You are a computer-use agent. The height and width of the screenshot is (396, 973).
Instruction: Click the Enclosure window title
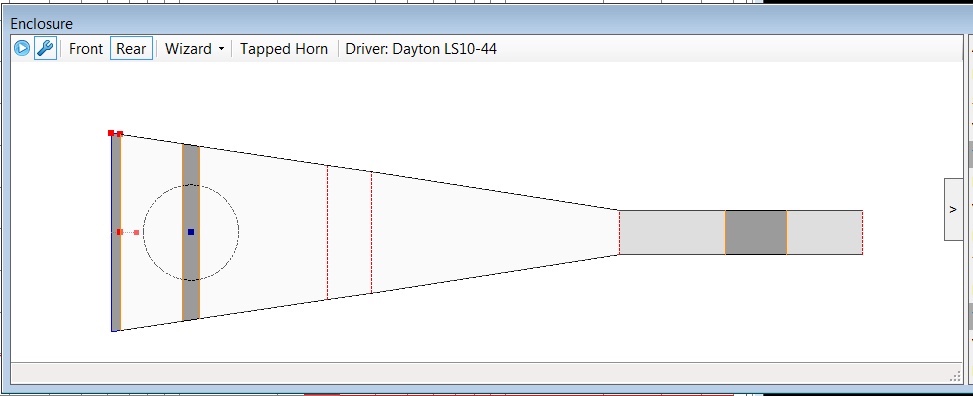pos(42,24)
